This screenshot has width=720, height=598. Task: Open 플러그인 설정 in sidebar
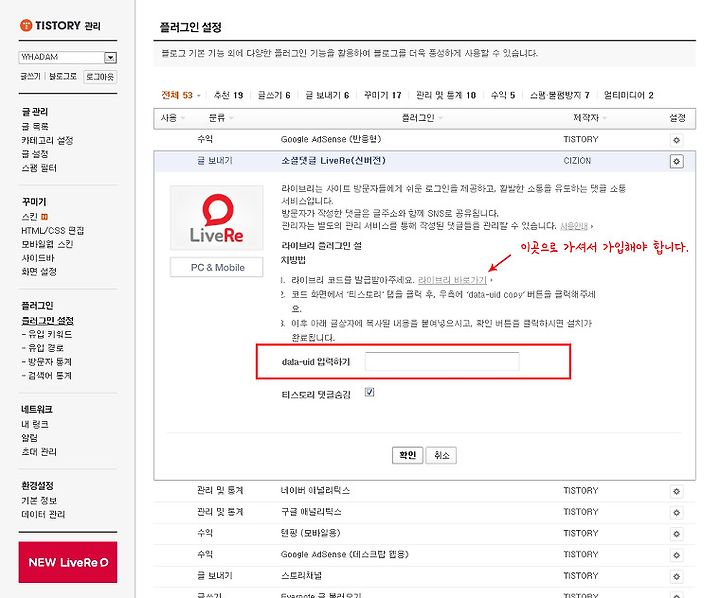click(48, 320)
